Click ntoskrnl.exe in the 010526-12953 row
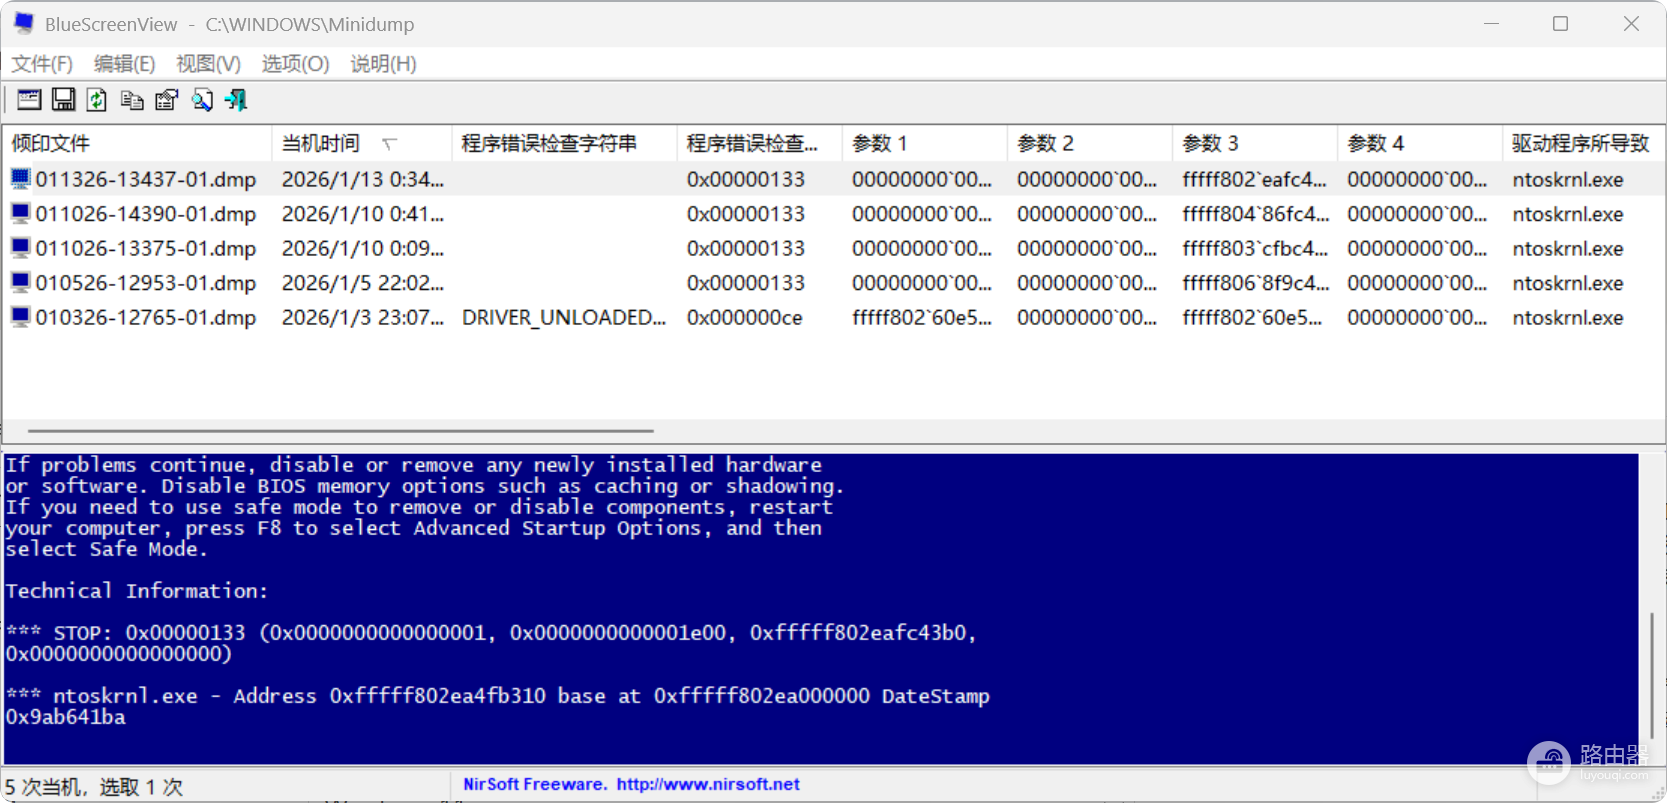The width and height of the screenshot is (1667, 803). pyautogui.click(x=1568, y=283)
